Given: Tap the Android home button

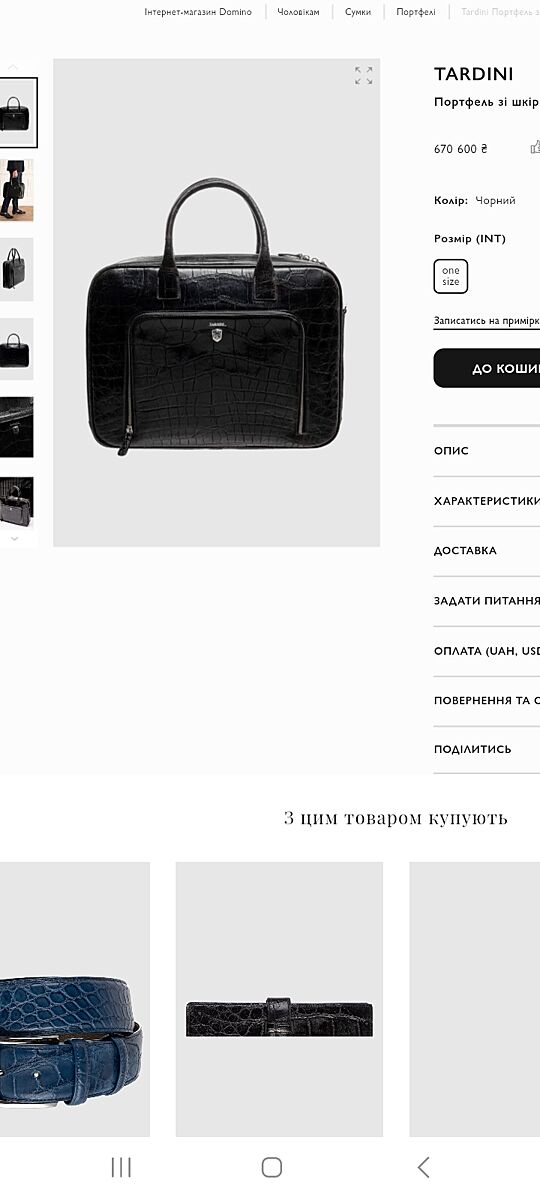Looking at the screenshot, I should pyautogui.click(x=271, y=1167).
